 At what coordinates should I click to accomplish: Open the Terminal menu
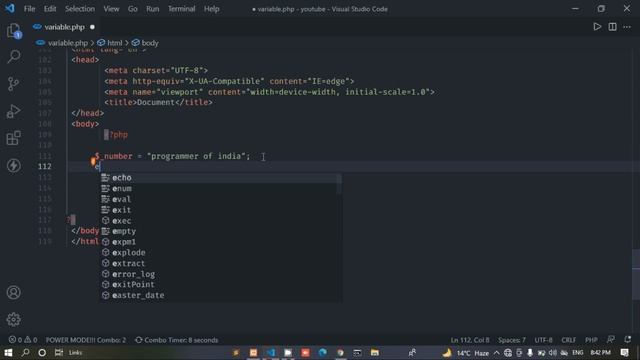coord(182,9)
